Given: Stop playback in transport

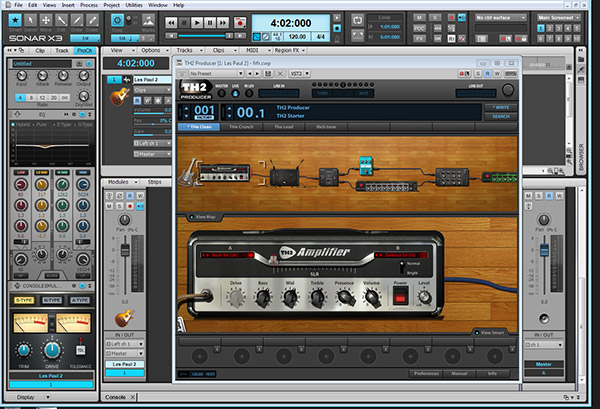Looking at the screenshot, I should (184, 23).
